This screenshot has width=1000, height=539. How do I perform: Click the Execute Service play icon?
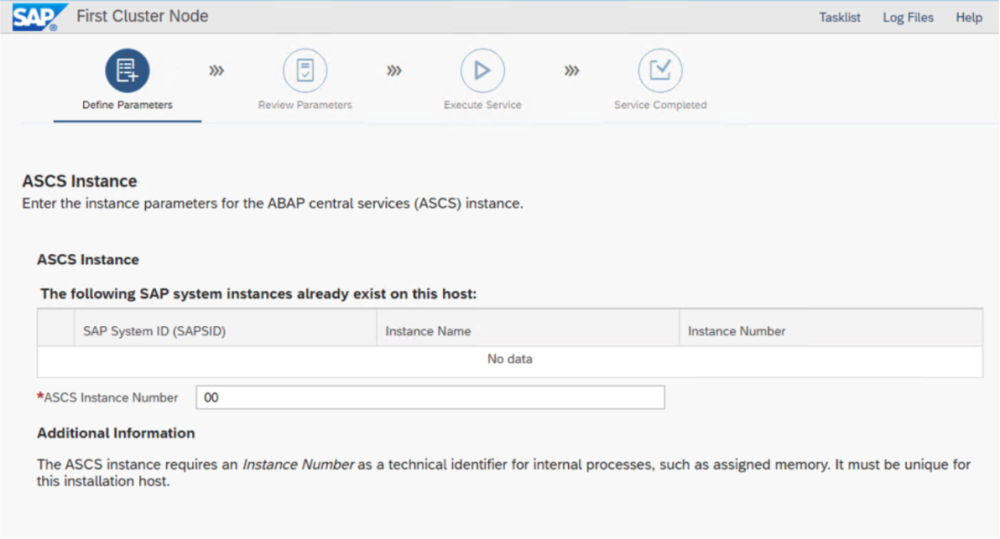(482, 71)
